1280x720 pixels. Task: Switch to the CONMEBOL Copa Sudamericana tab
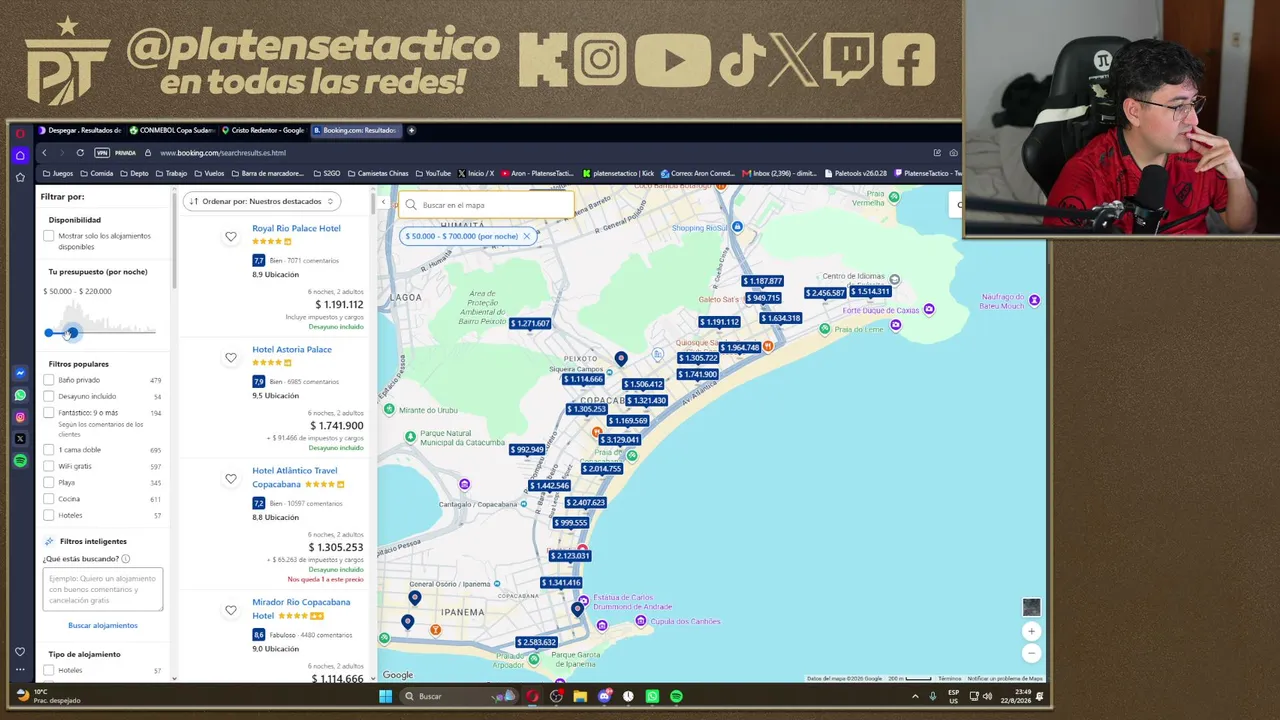click(x=174, y=130)
